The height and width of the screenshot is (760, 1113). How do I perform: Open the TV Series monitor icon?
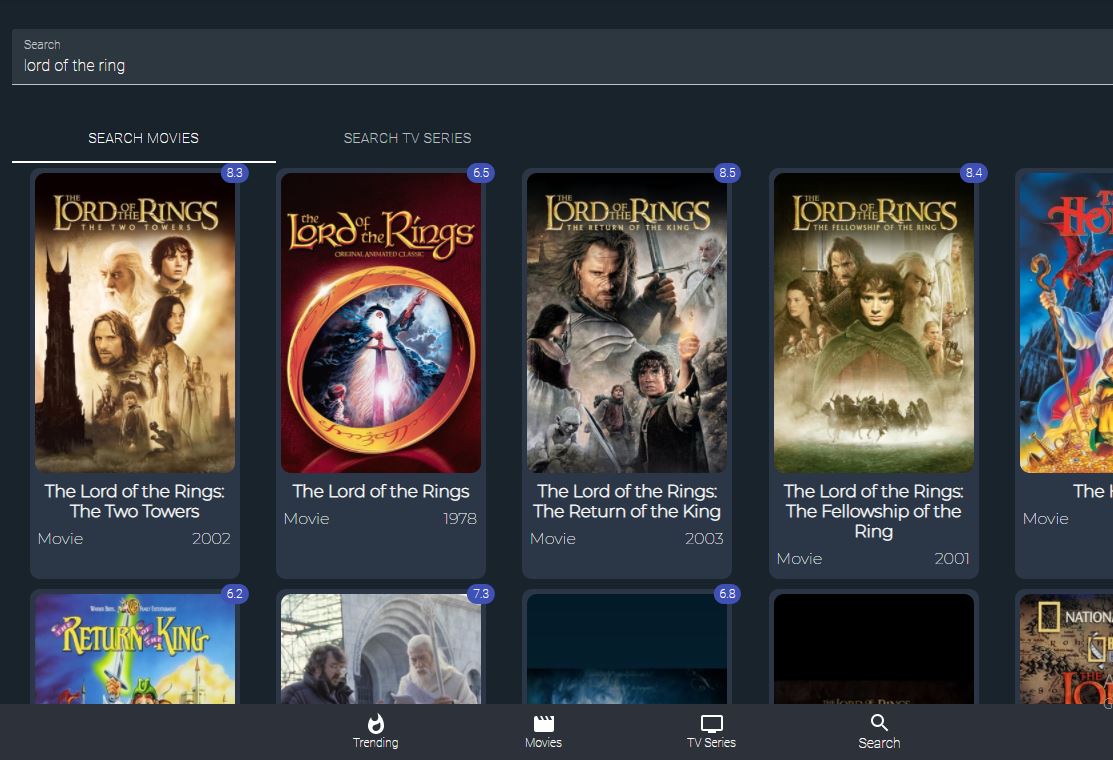pos(711,723)
